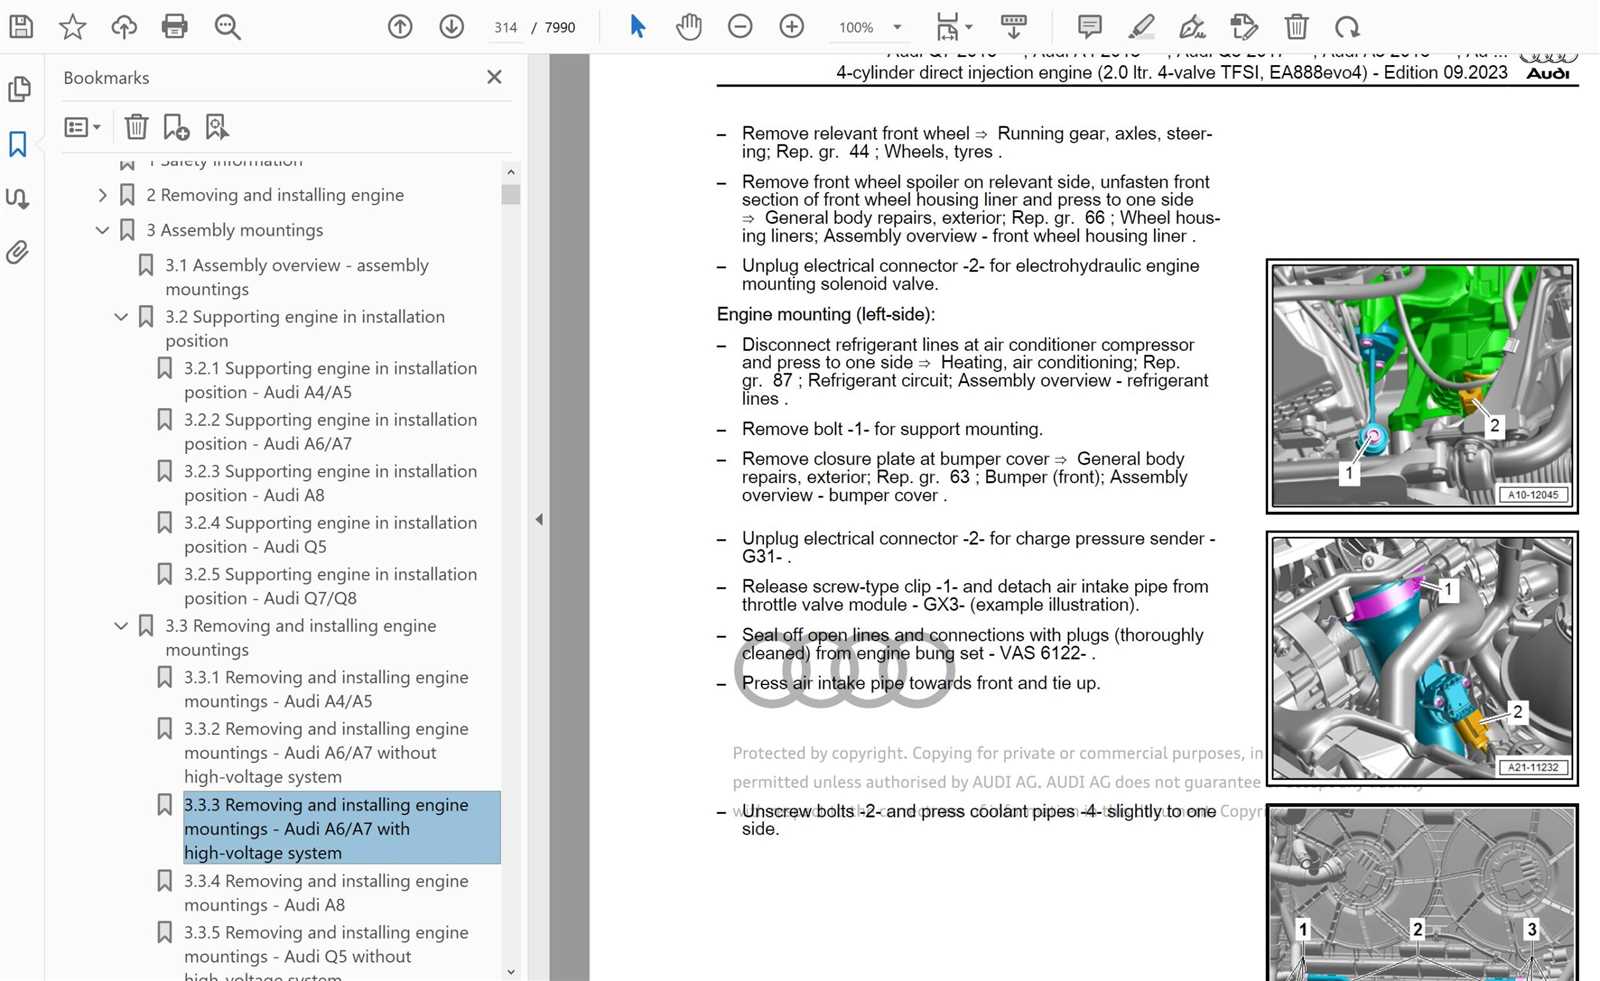Open bookmark 3.3.2 A6/A7 without high-voltage system
This screenshot has width=1600, height=981.
tap(326, 753)
